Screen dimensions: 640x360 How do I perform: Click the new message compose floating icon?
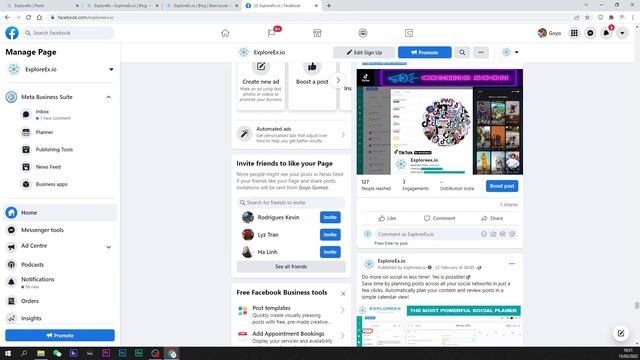(621, 333)
